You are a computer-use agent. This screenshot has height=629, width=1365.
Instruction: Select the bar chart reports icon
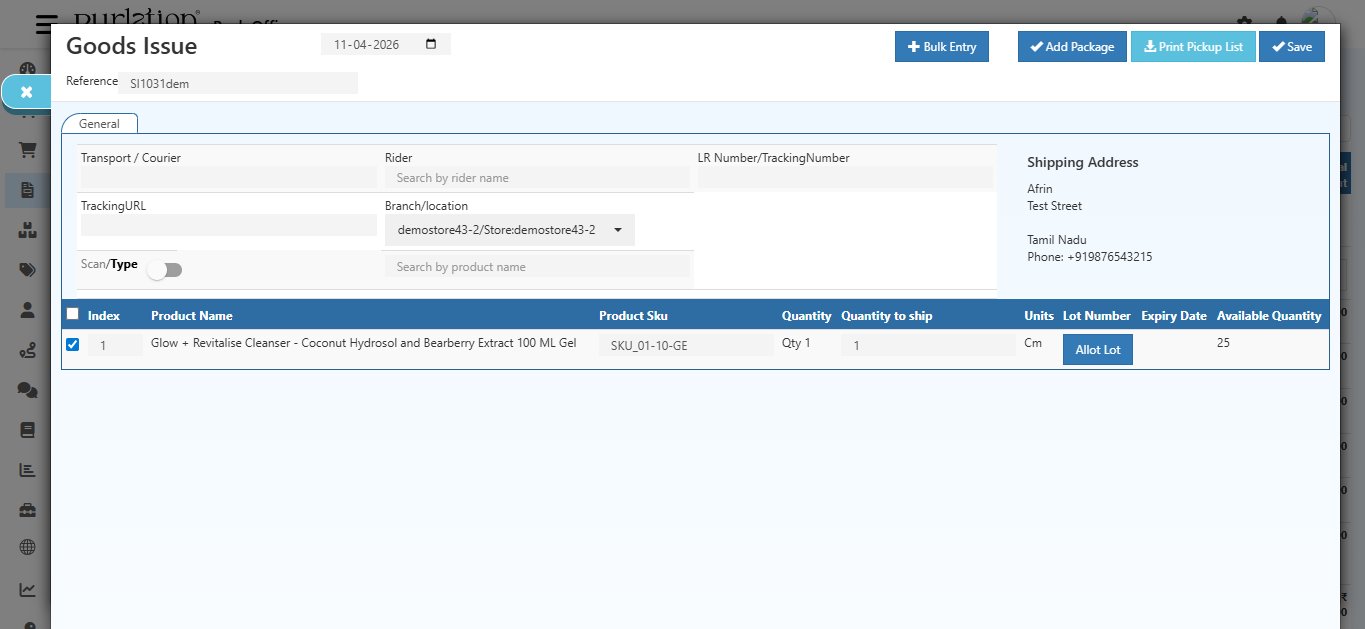[27, 470]
